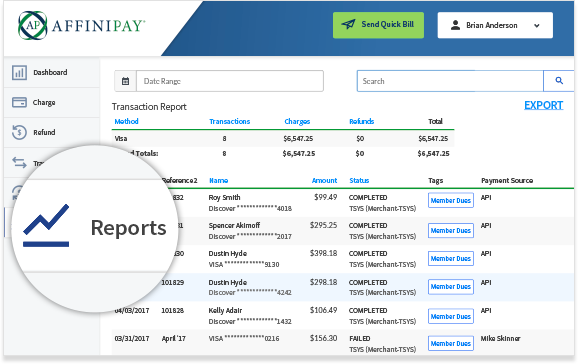Click the calendar icon beside Date Range
This screenshot has height=364, width=578.
point(125,81)
